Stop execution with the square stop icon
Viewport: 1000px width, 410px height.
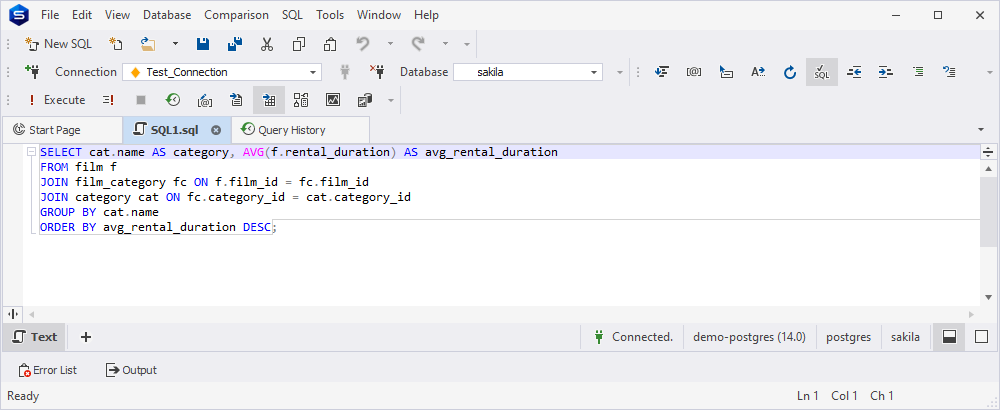141,100
